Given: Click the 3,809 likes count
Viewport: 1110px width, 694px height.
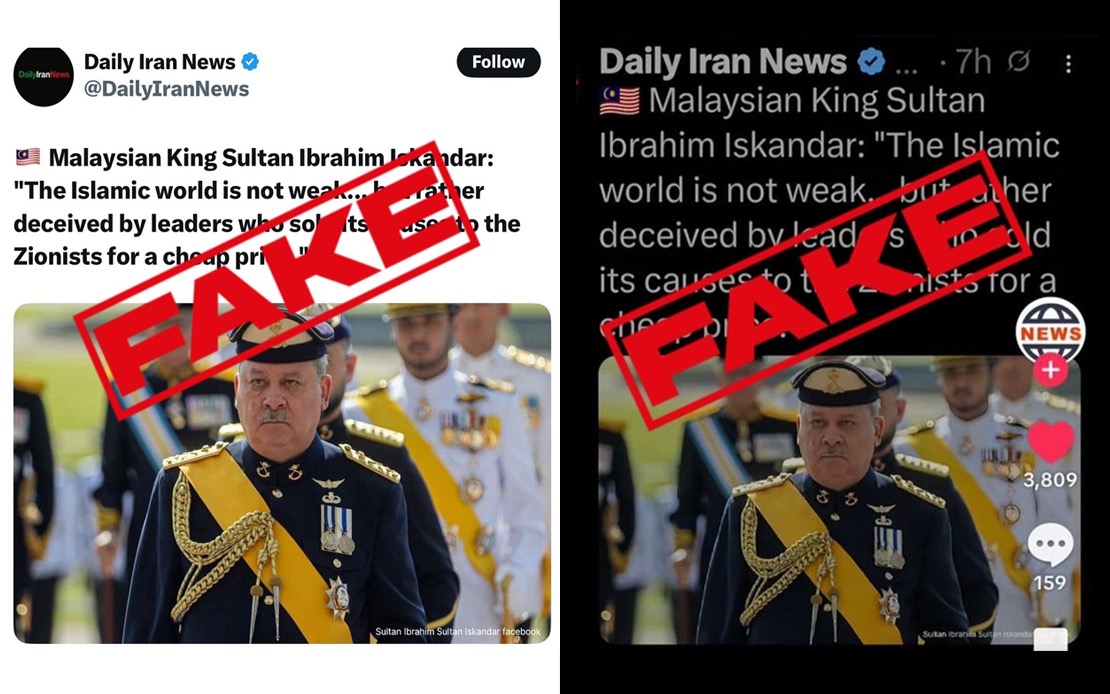Looking at the screenshot, I should [x=1051, y=479].
